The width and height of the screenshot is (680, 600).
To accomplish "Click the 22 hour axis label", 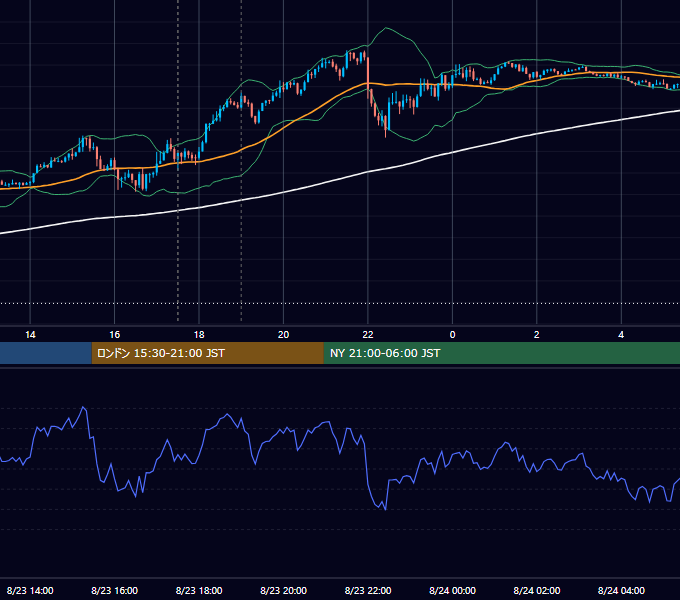I will click(368, 335).
